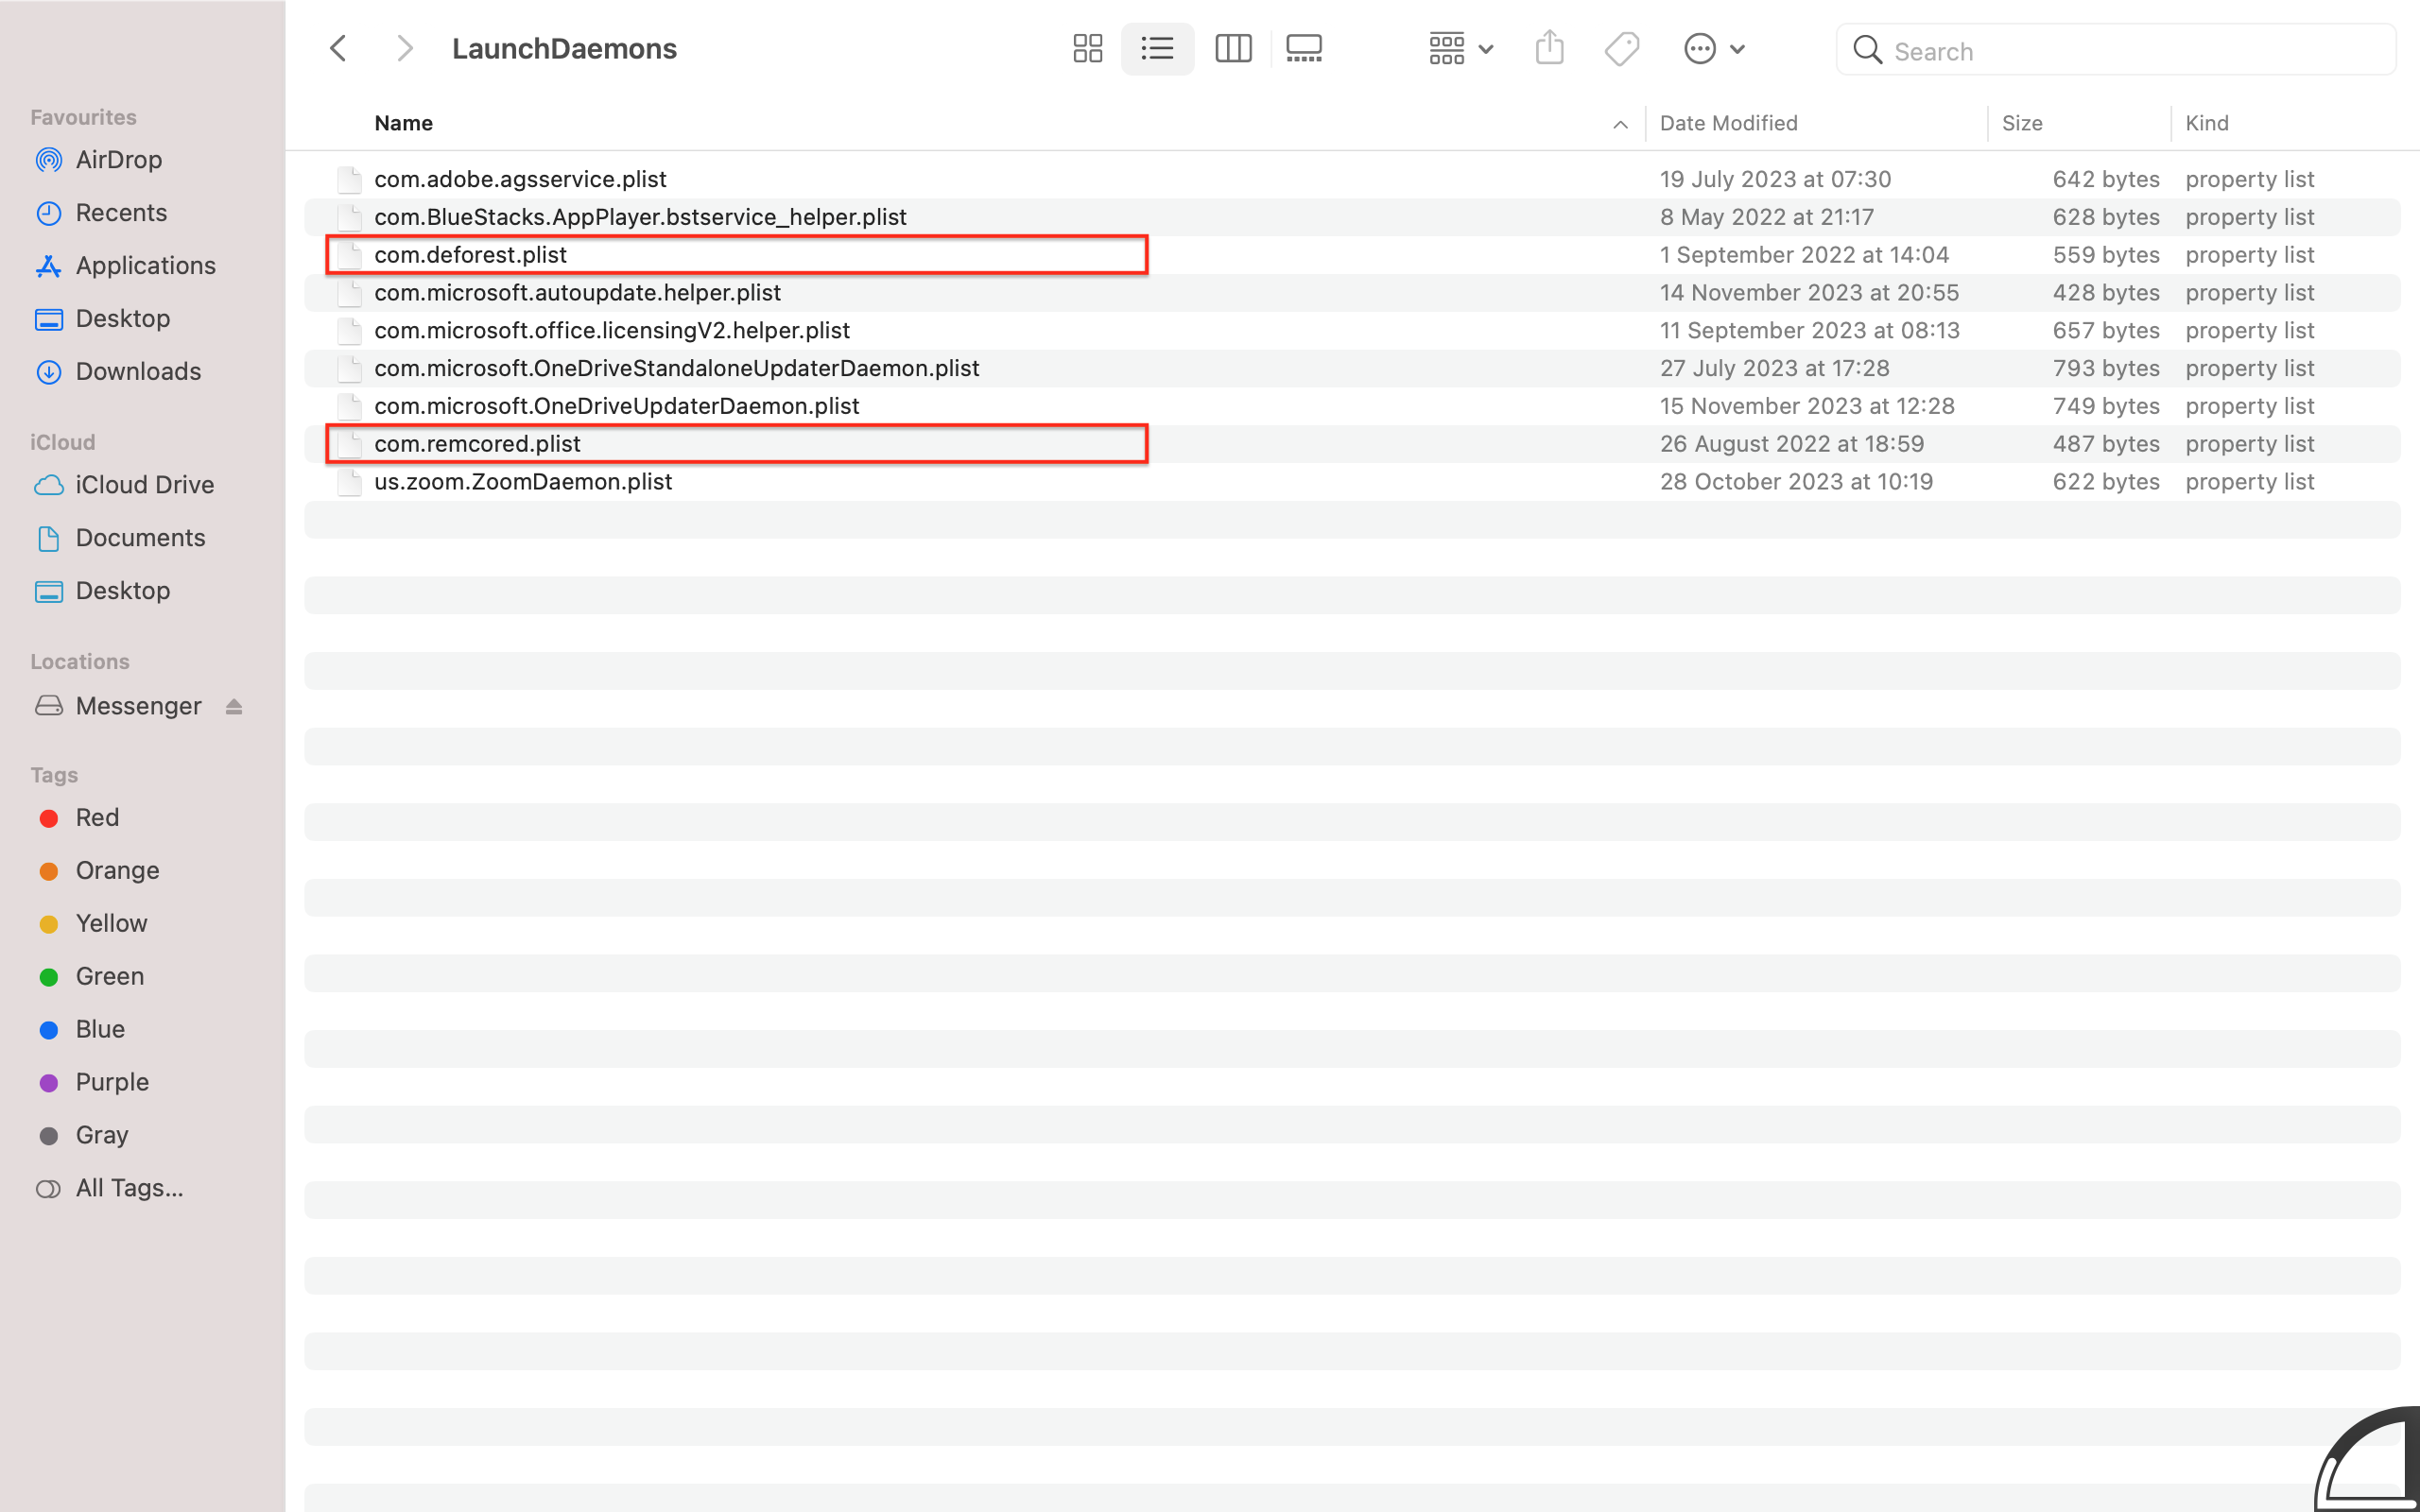
Task: Sort by the Size column header
Action: [x=2021, y=124]
